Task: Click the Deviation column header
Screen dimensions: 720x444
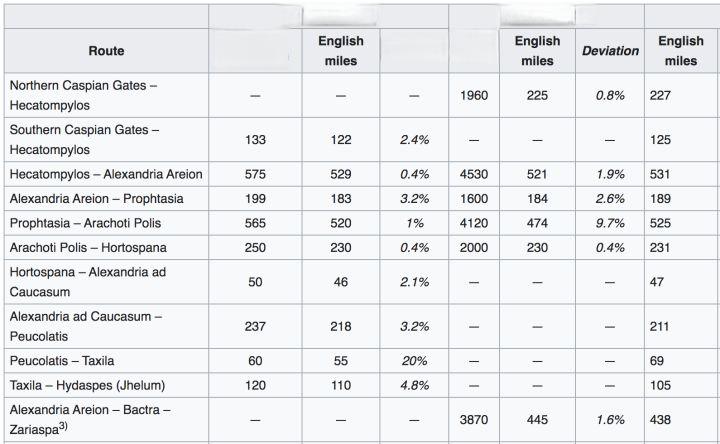Action: click(610, 51)
